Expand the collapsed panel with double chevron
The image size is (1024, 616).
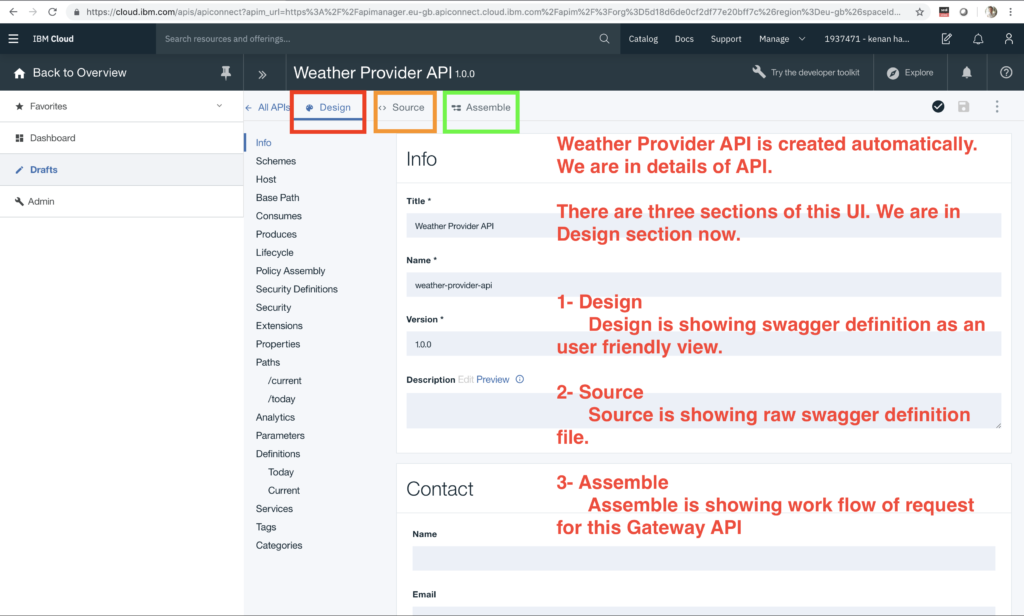(263, 74)
